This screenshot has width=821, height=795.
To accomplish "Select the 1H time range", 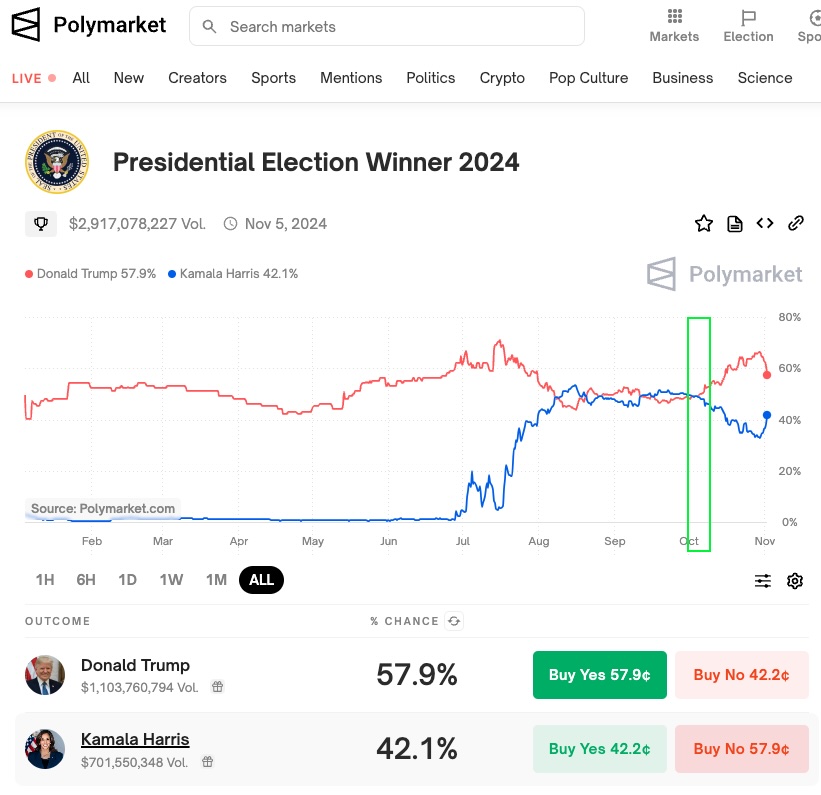I will pos(45,580).
